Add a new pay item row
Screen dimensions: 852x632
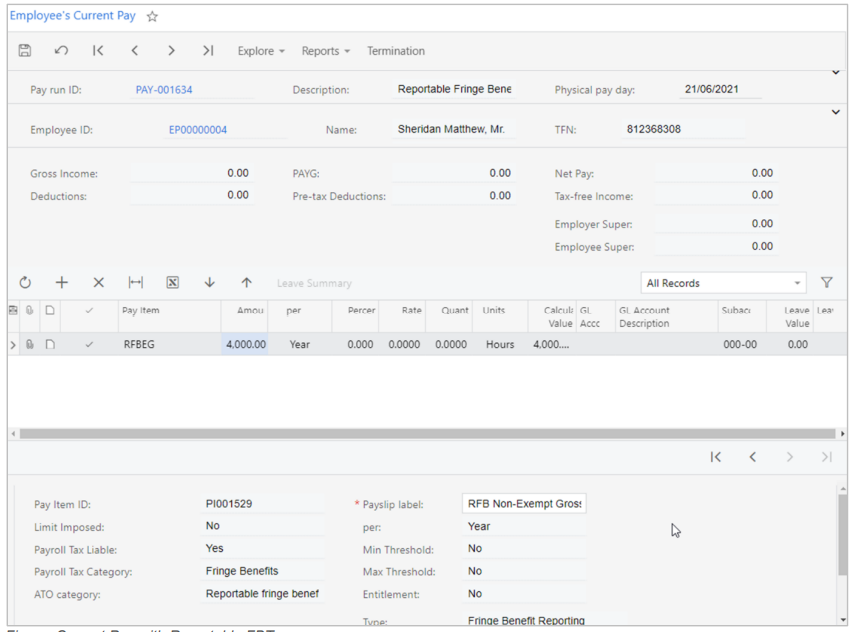[61, 283]
